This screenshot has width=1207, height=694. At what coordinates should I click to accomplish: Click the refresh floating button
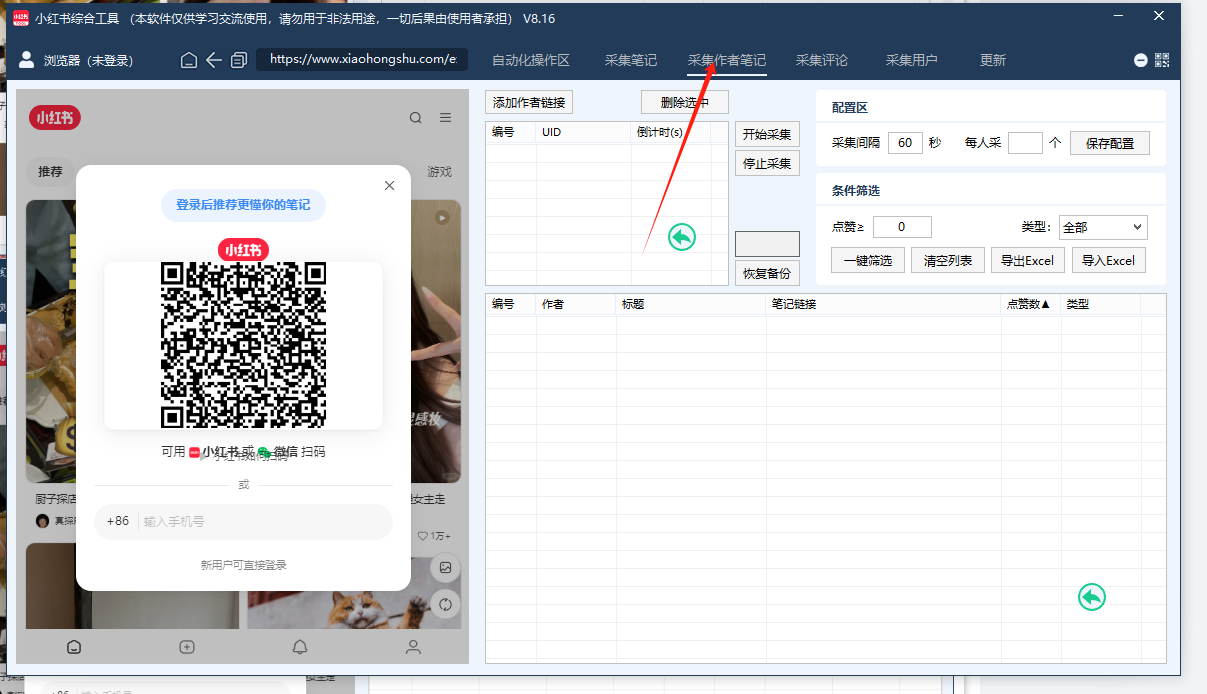[446, 604]
